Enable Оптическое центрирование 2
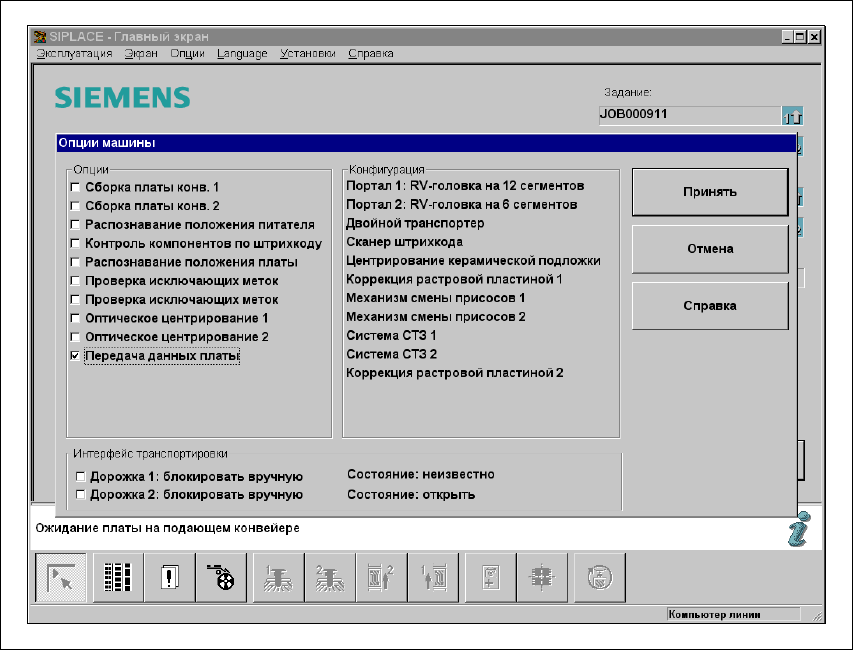 (75, 337)
